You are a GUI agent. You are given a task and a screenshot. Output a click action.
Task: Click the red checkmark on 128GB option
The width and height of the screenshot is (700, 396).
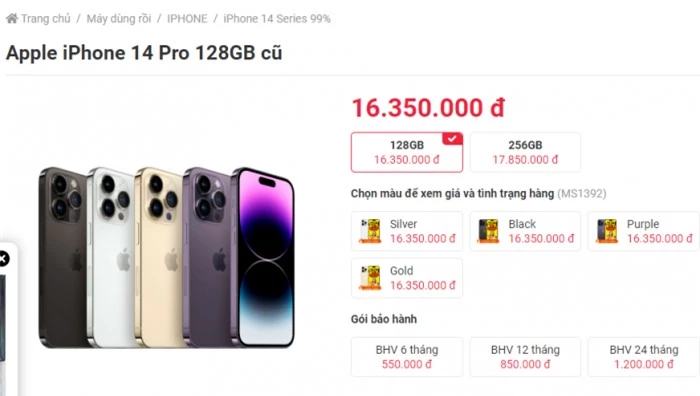coord(452,139)
